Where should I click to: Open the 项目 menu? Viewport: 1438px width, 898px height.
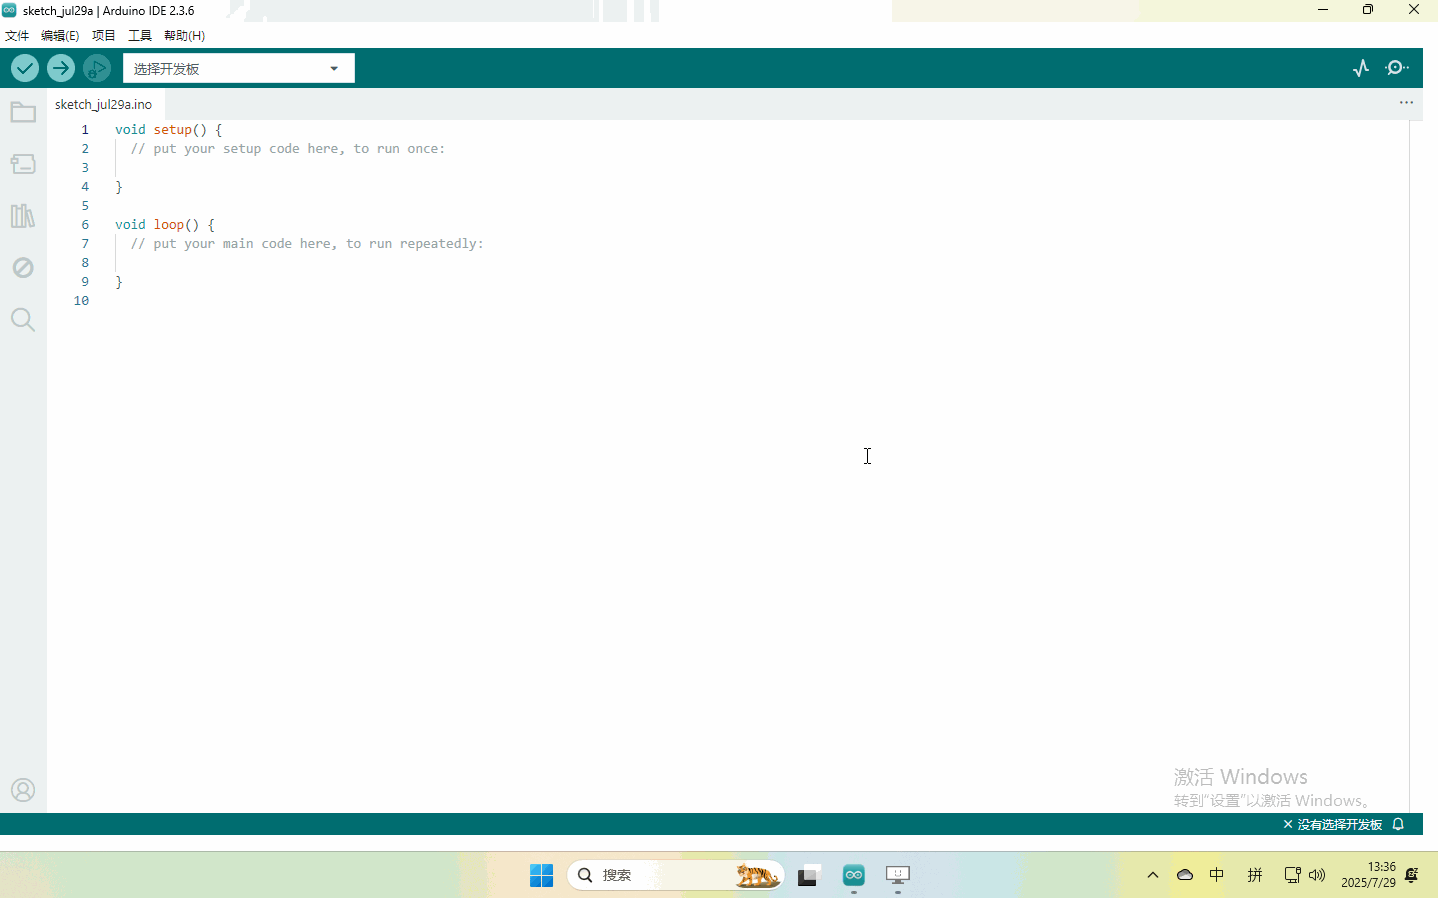click(x=104, y=35)
